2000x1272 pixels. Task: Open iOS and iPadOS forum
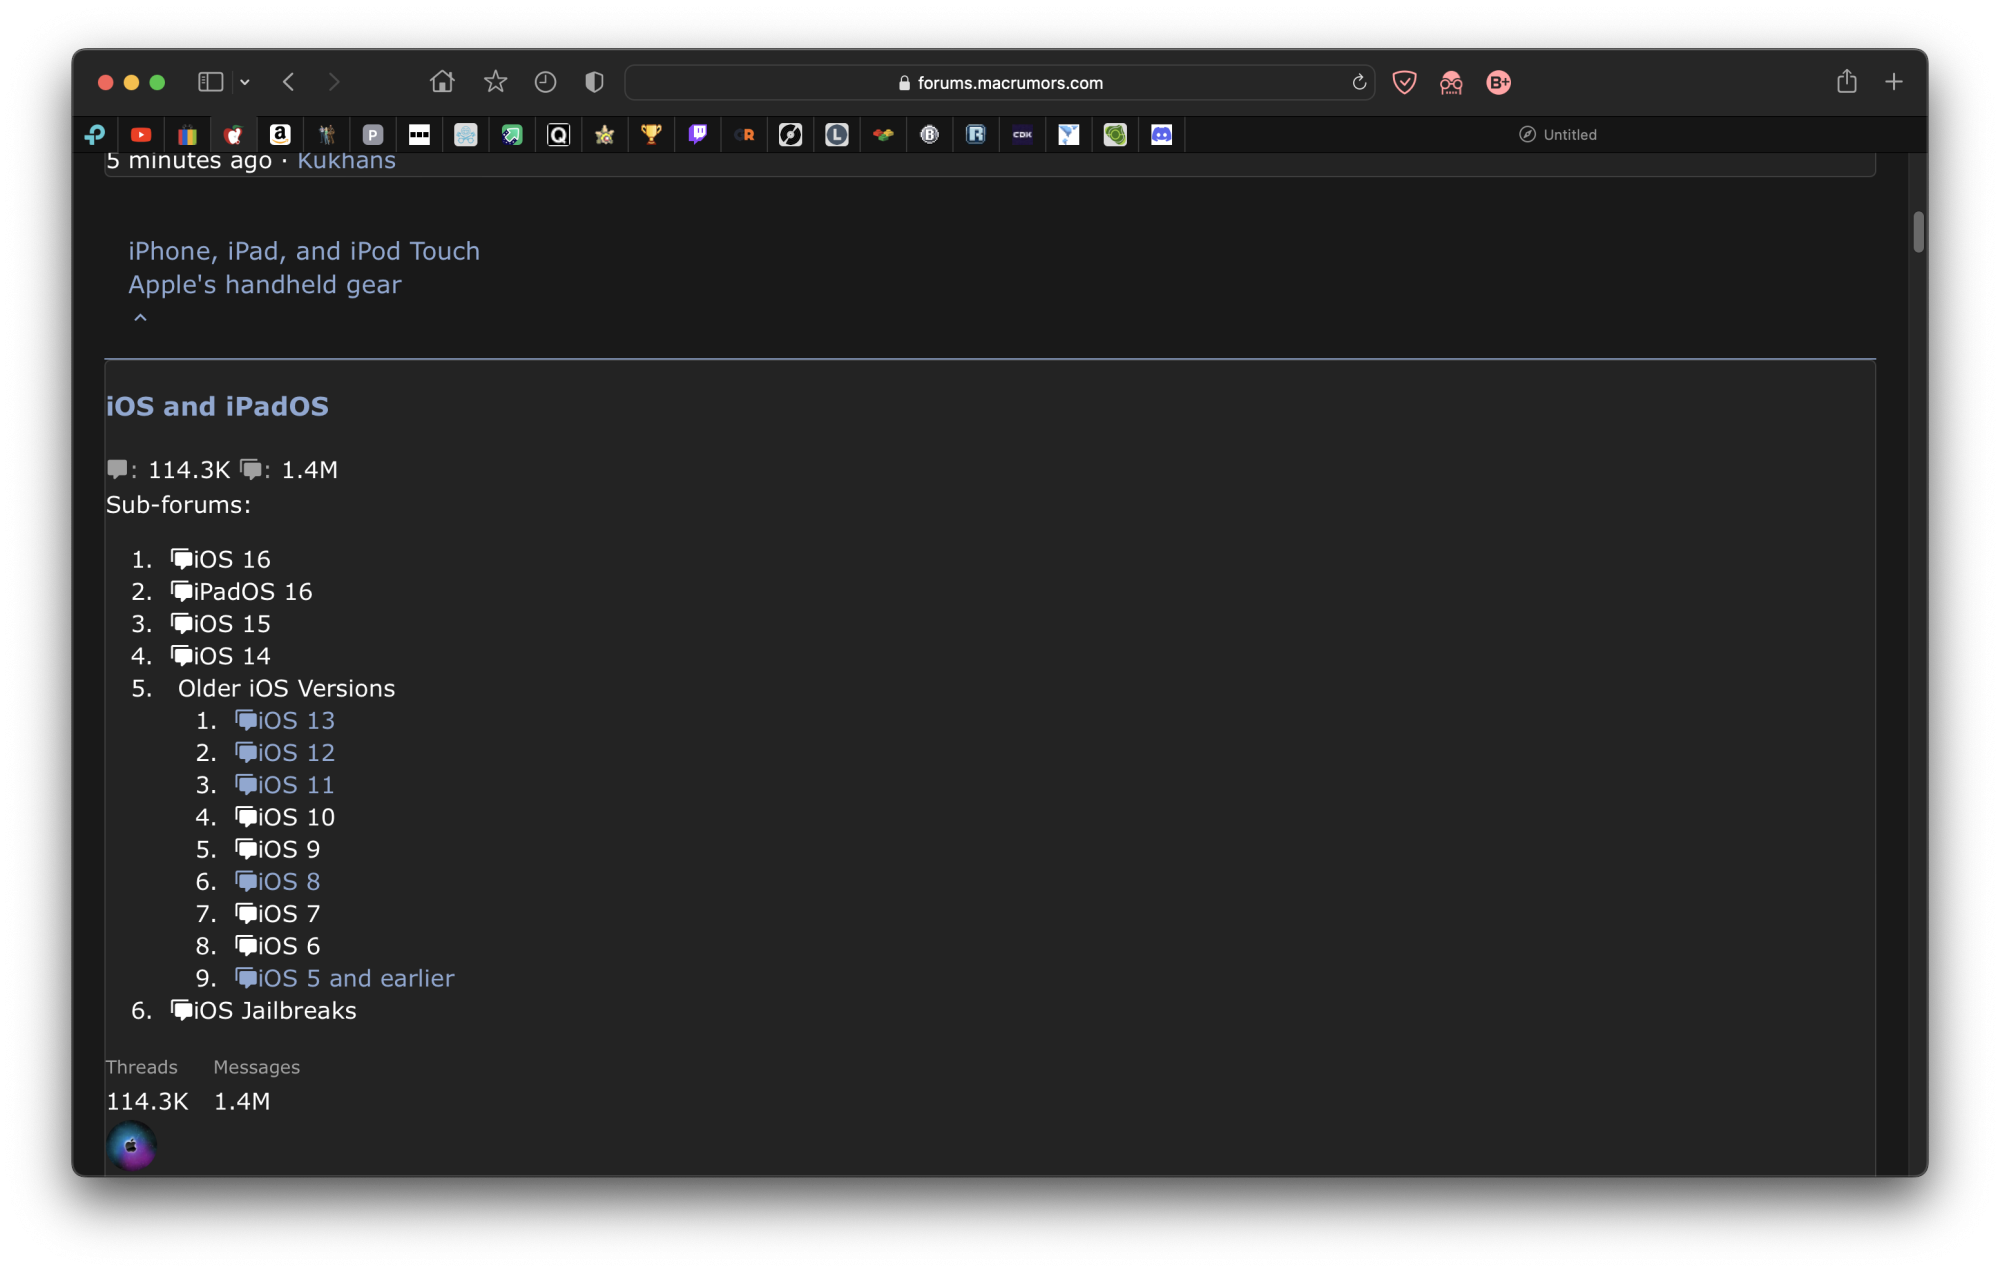click(x=217, y=406)
